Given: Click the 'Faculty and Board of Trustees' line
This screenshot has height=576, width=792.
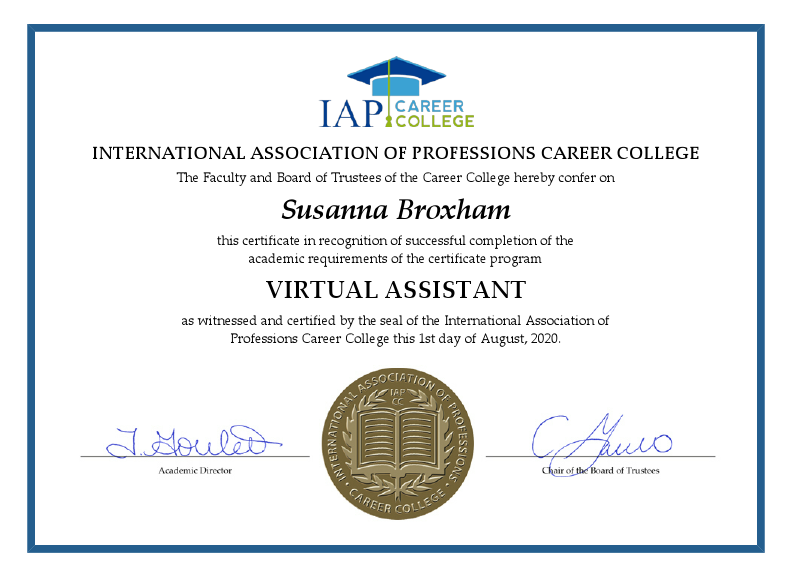Looking at the screenshot, I should tap(395, 178).
